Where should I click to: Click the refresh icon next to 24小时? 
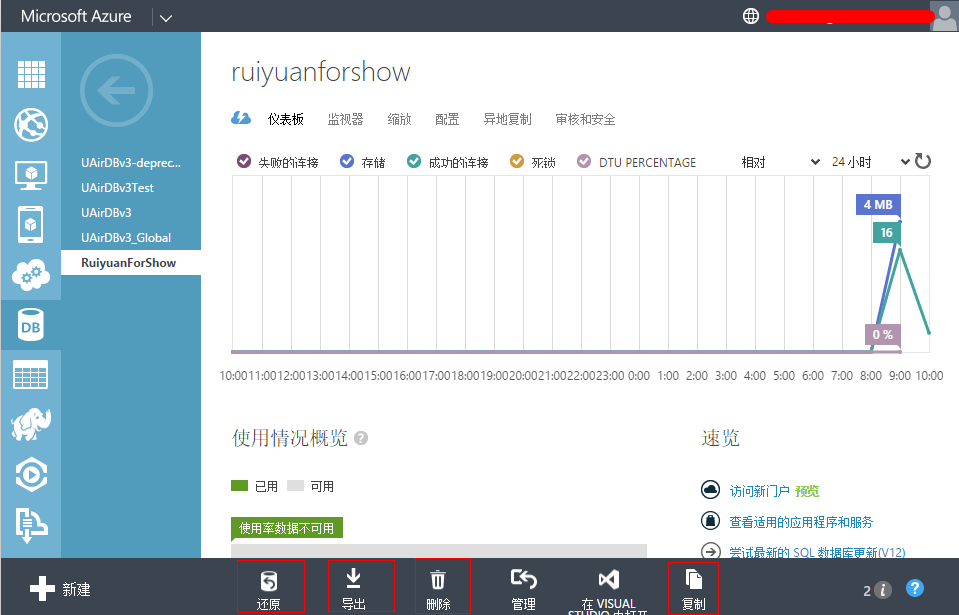pyautogui.click(x=921, y=160)
